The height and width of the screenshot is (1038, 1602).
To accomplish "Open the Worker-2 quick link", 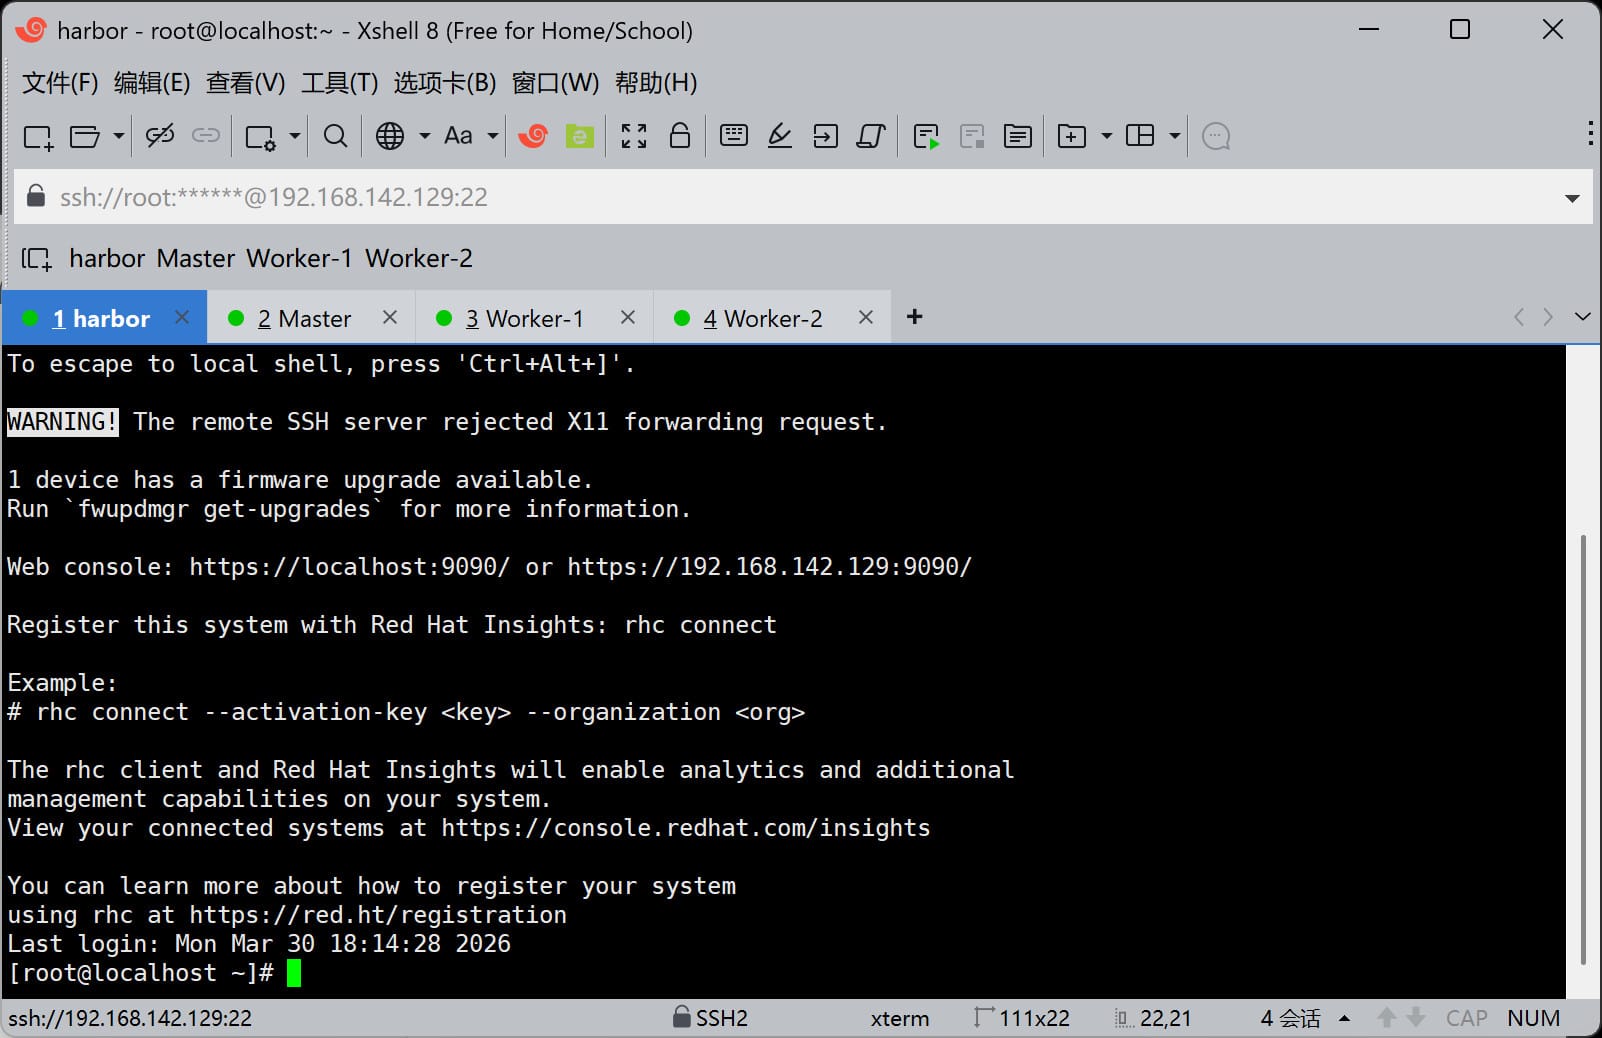I will pos(419,259).
